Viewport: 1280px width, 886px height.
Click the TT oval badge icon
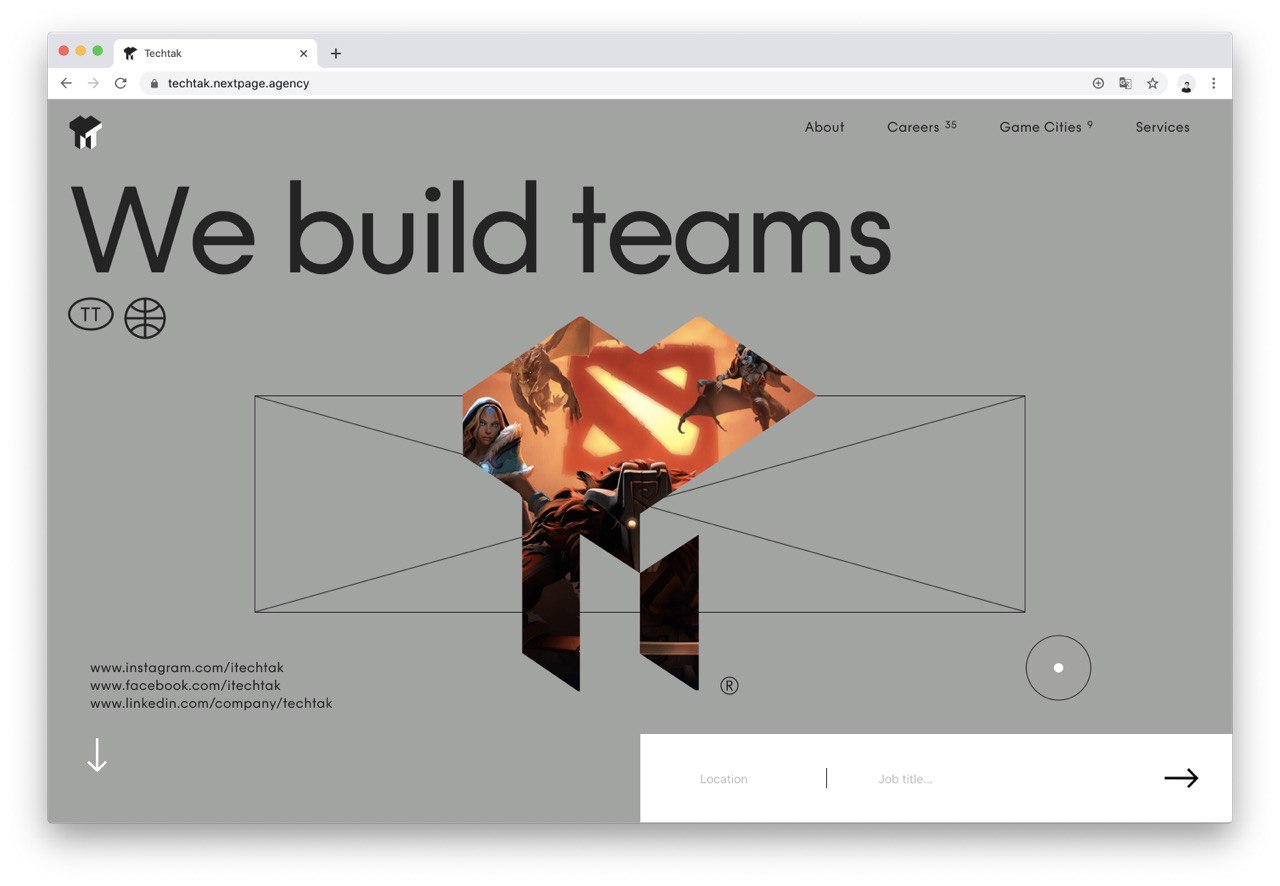pos(91,314)
